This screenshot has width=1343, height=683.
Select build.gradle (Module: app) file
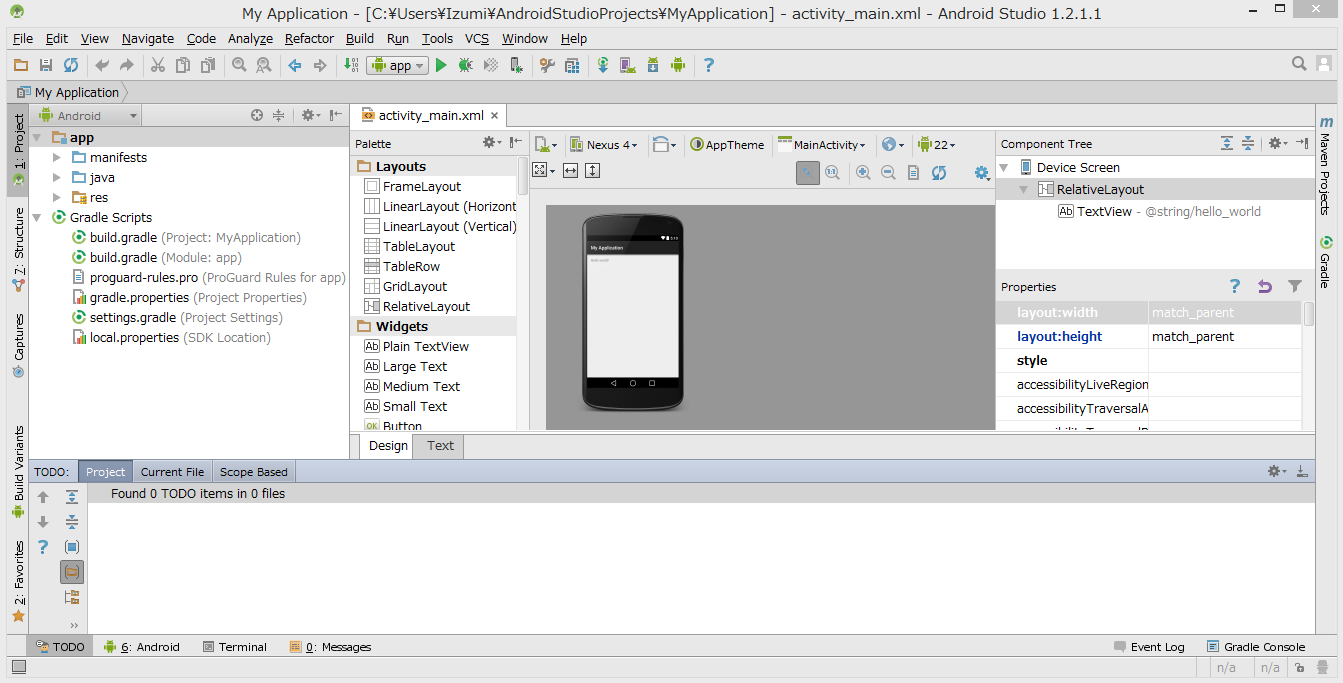pyautogui.click(x=157, y=257)
